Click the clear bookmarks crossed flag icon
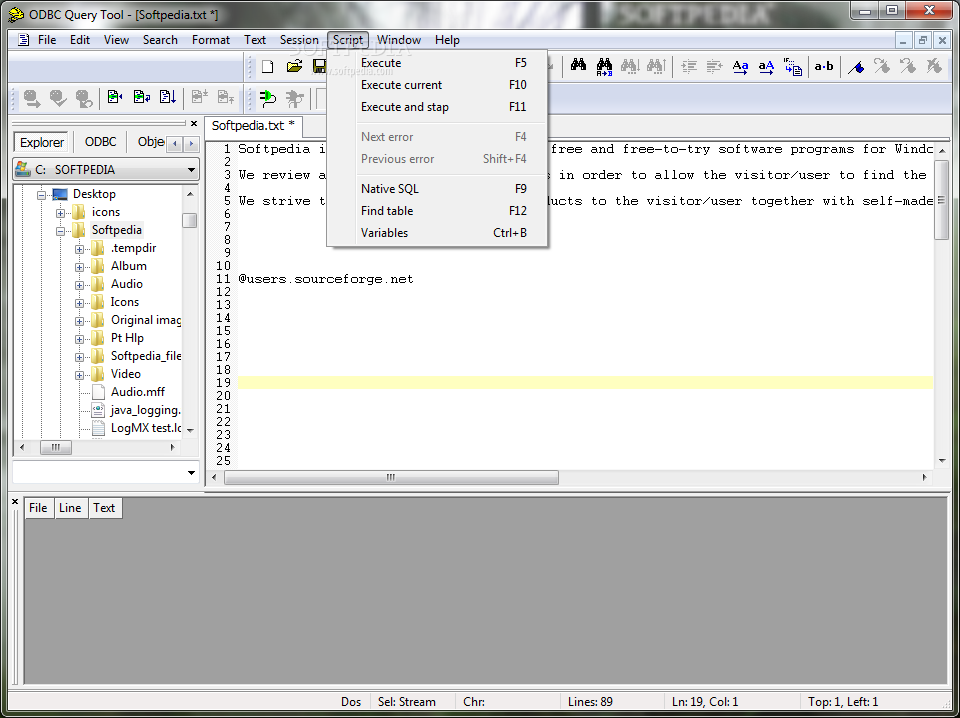 tap(934, 66)
